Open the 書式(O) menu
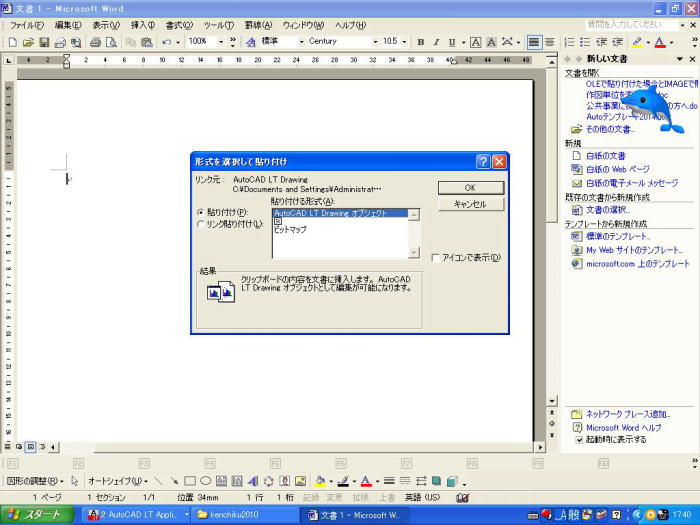Viewport: 700px width, 525px height. coord(179,25)
